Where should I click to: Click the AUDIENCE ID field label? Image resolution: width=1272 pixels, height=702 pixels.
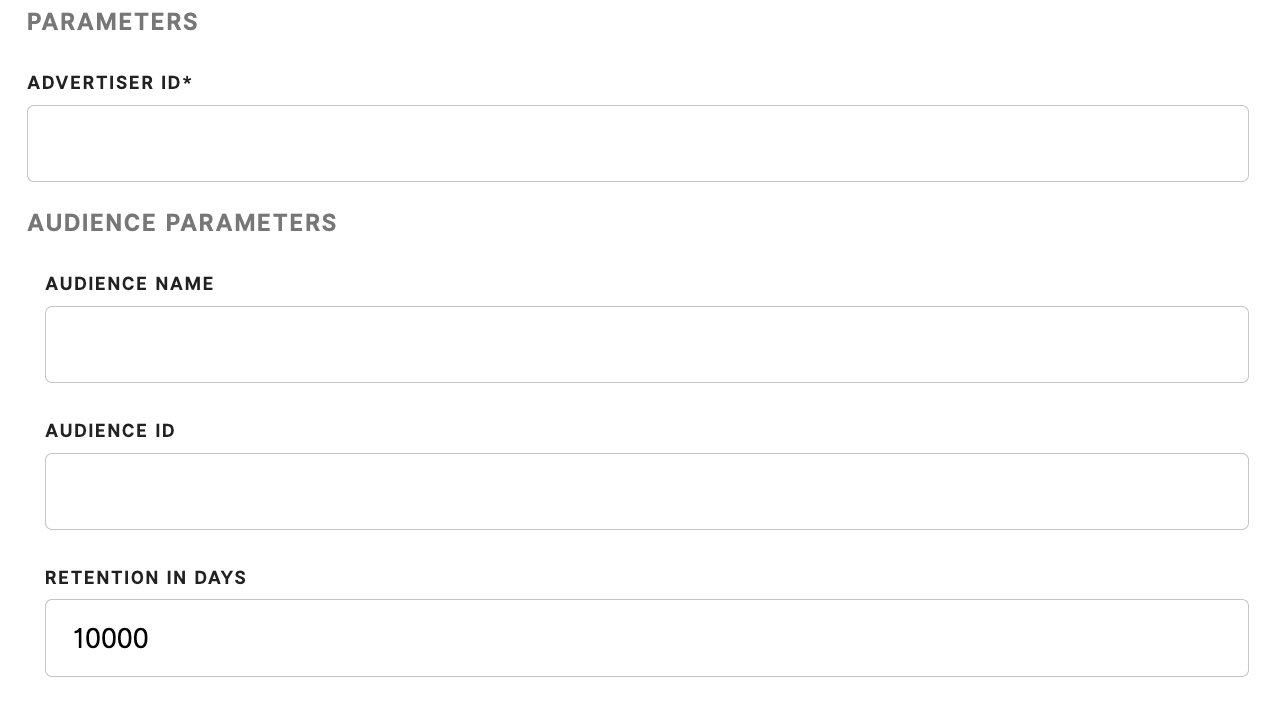click(x=110, y=431)
